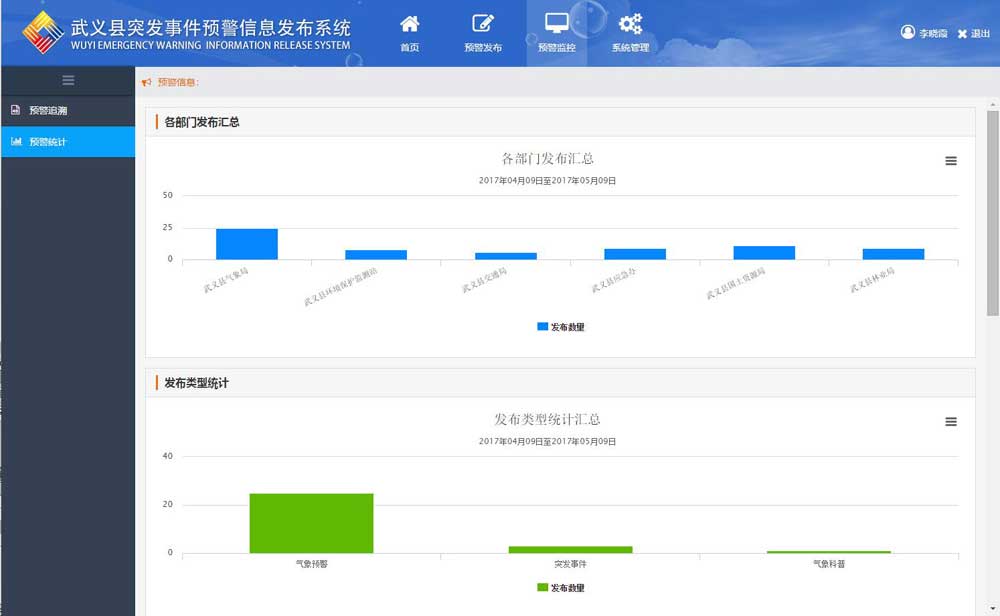
Task: Open 发布类型统计汇总 chart context menu
Action: [x=951, y=422]
